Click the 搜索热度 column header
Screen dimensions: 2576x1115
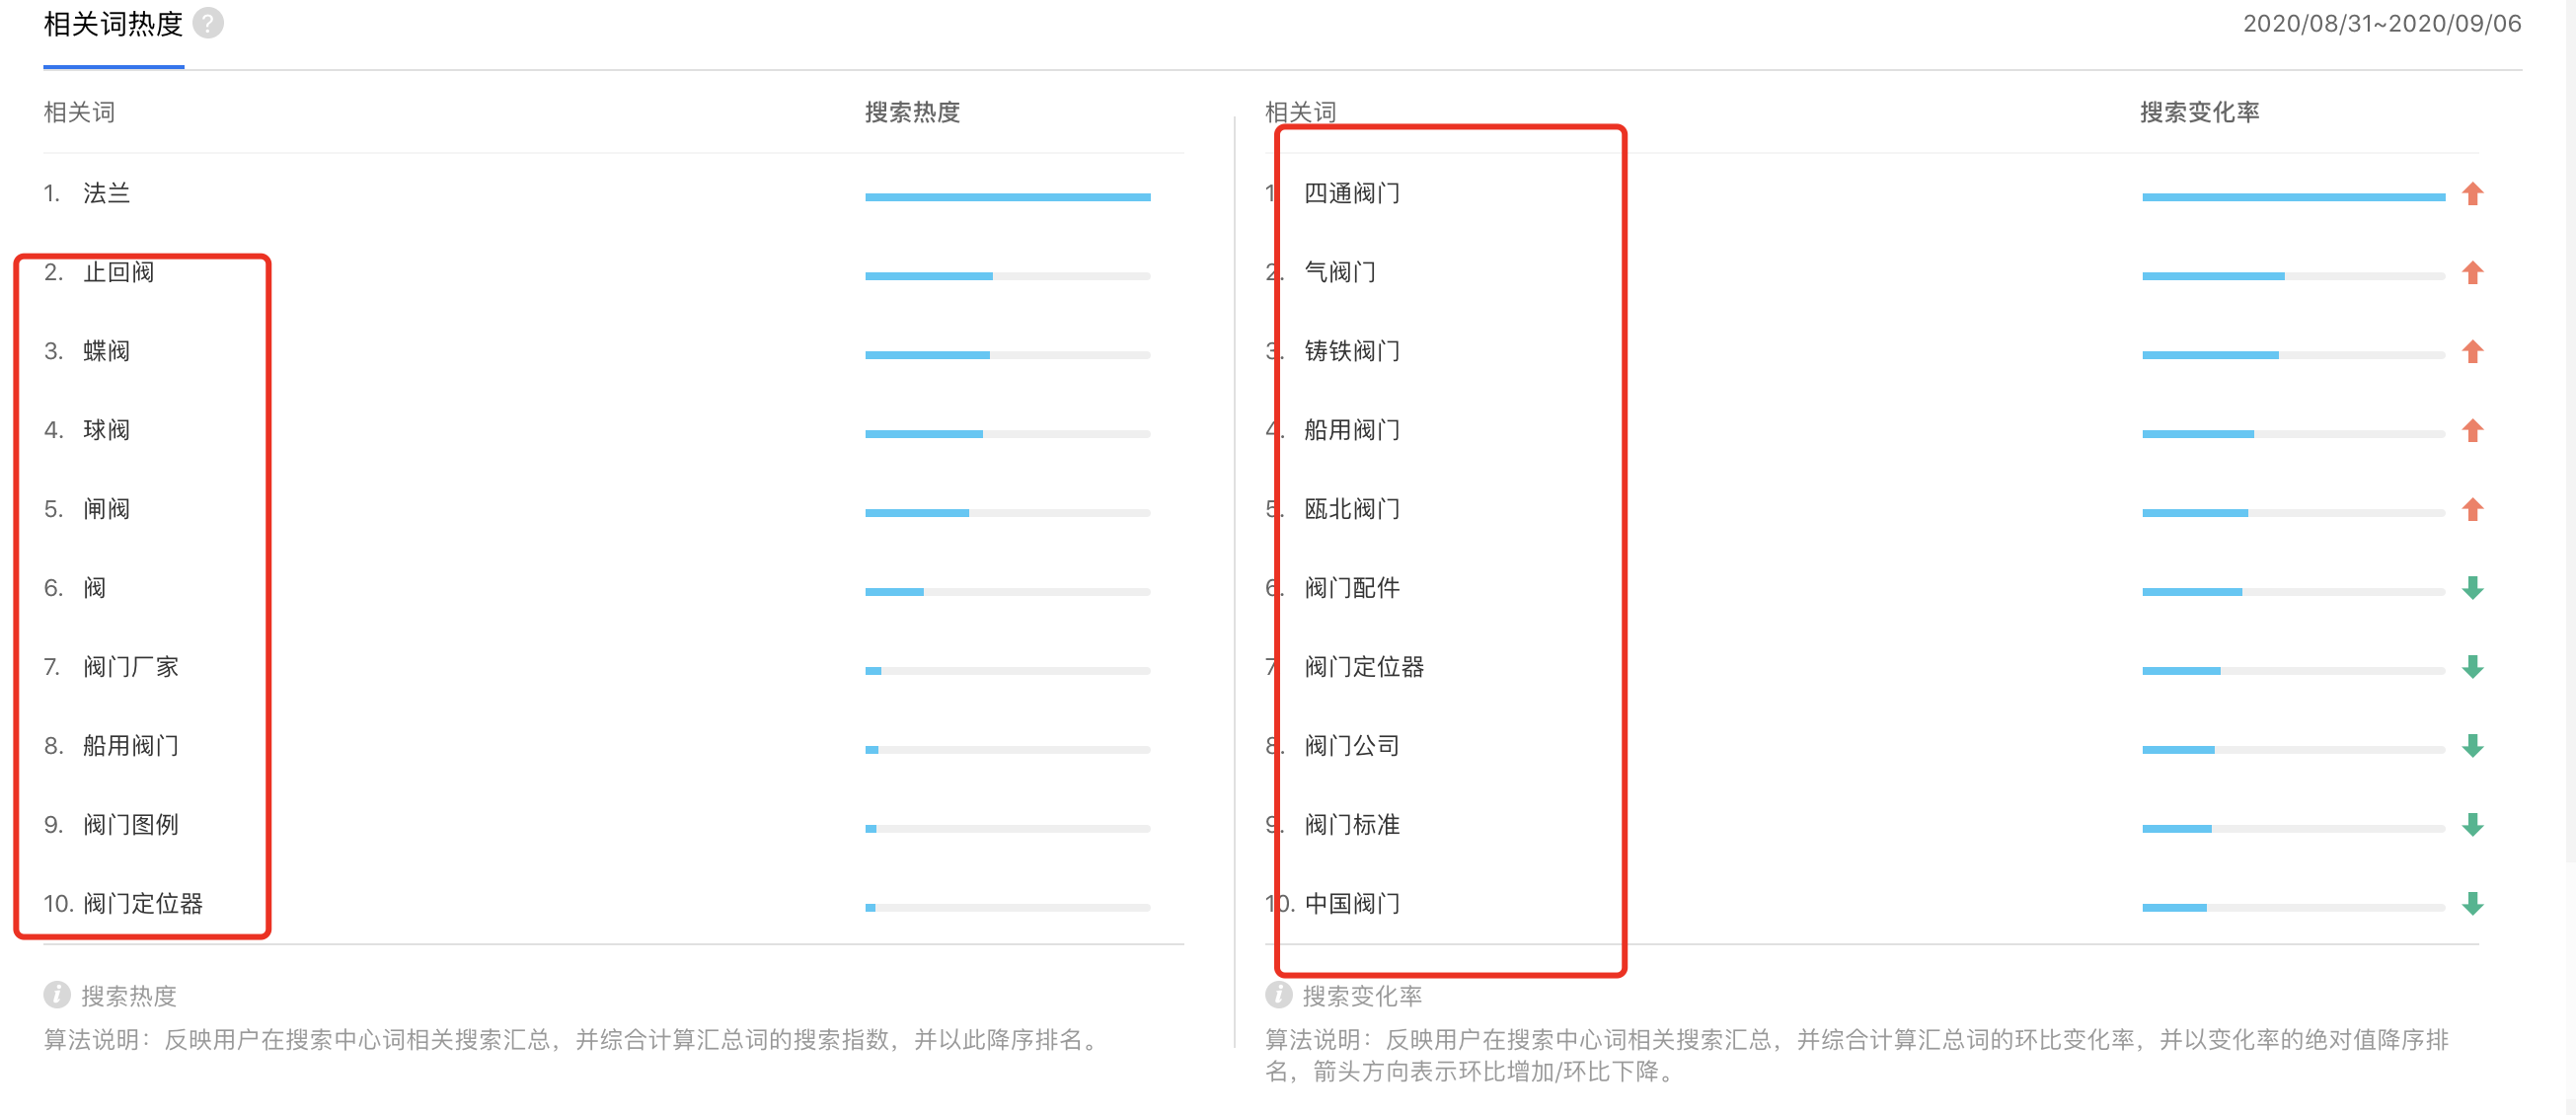912,112
